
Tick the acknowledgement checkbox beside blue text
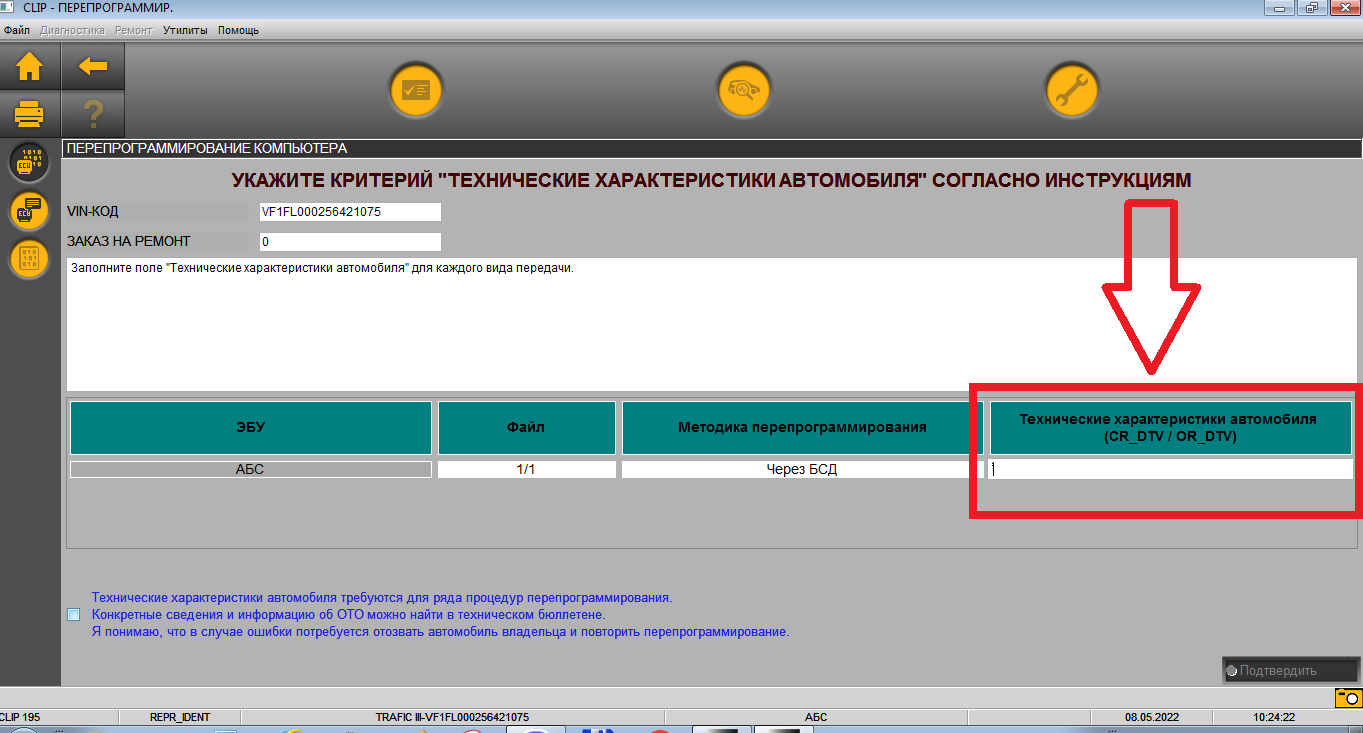(x=74, y=614)
